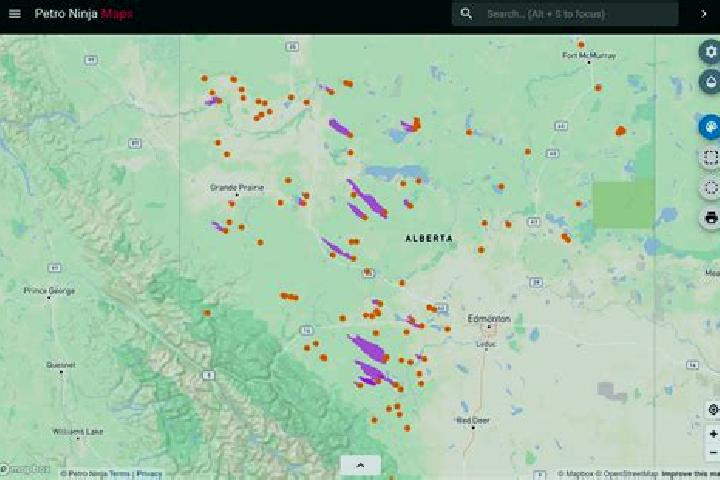This screenshot has width=720, height=480.
Task: Click the Petro Ninja Maps logo
Action: coord(84,14)
